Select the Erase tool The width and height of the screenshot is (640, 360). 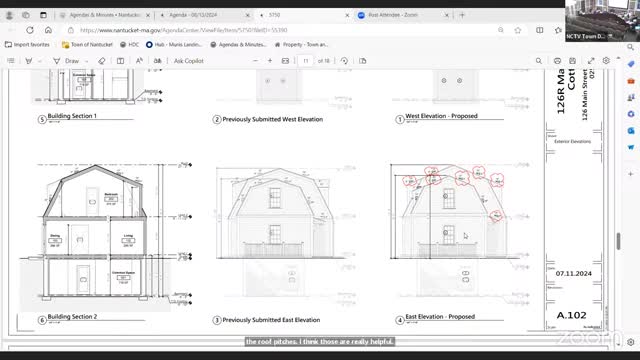102,61
